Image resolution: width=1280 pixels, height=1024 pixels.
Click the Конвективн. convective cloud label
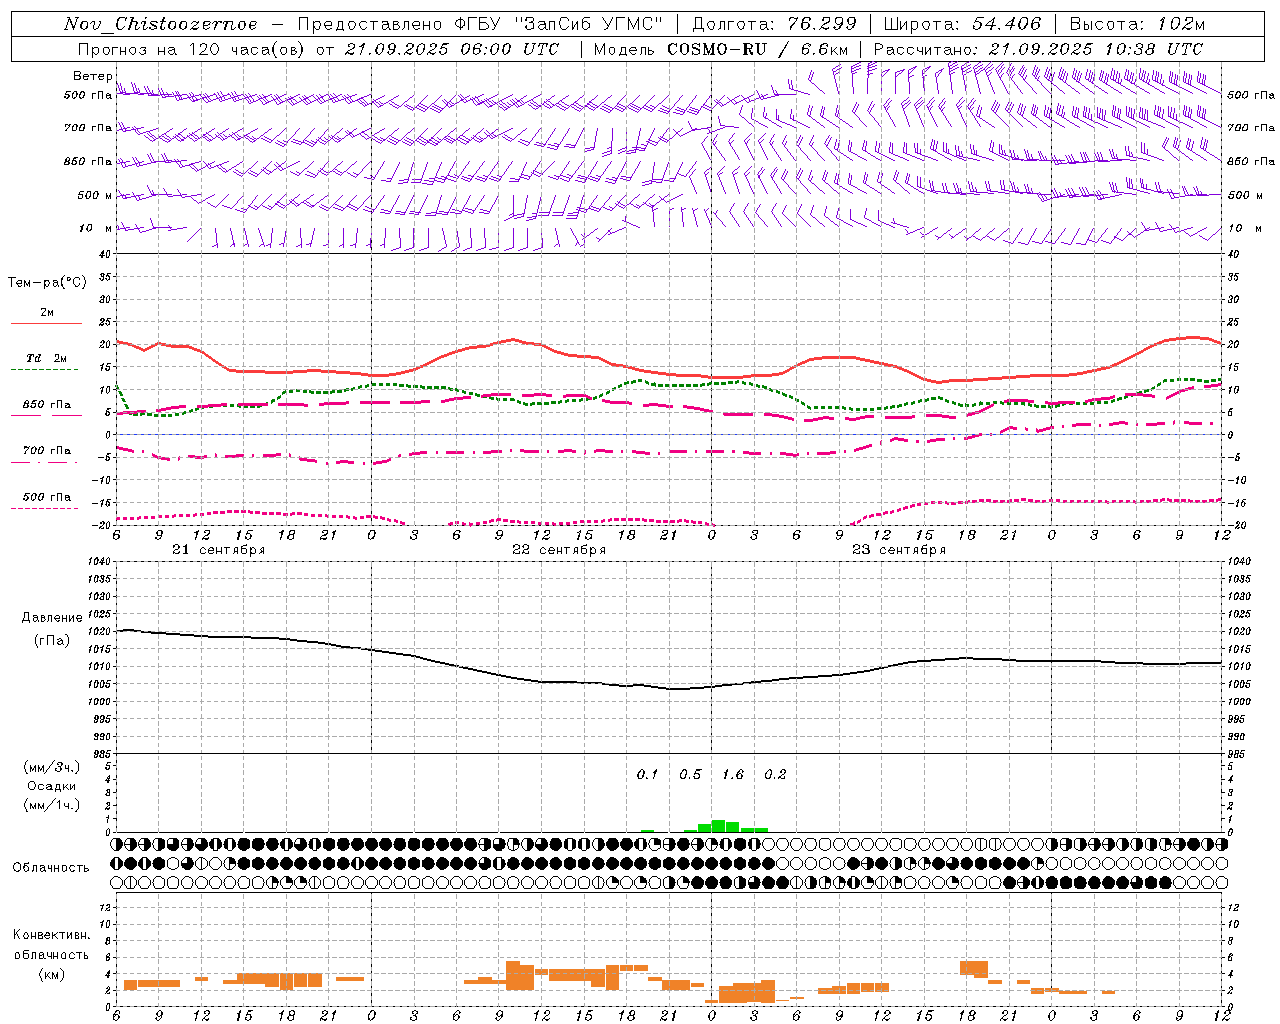51,935
